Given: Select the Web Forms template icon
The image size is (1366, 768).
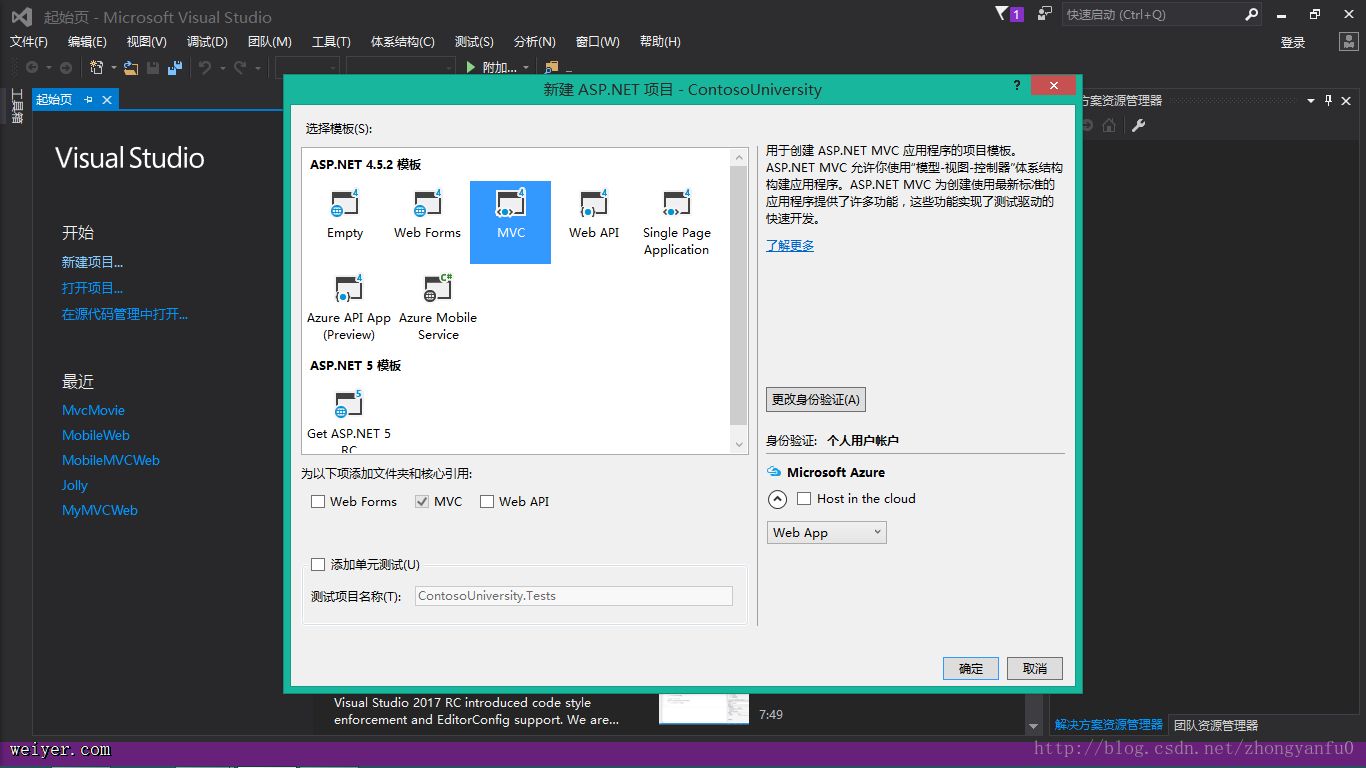Looking at the screenshot, I should pyautogui.click(x=428, y=205).
